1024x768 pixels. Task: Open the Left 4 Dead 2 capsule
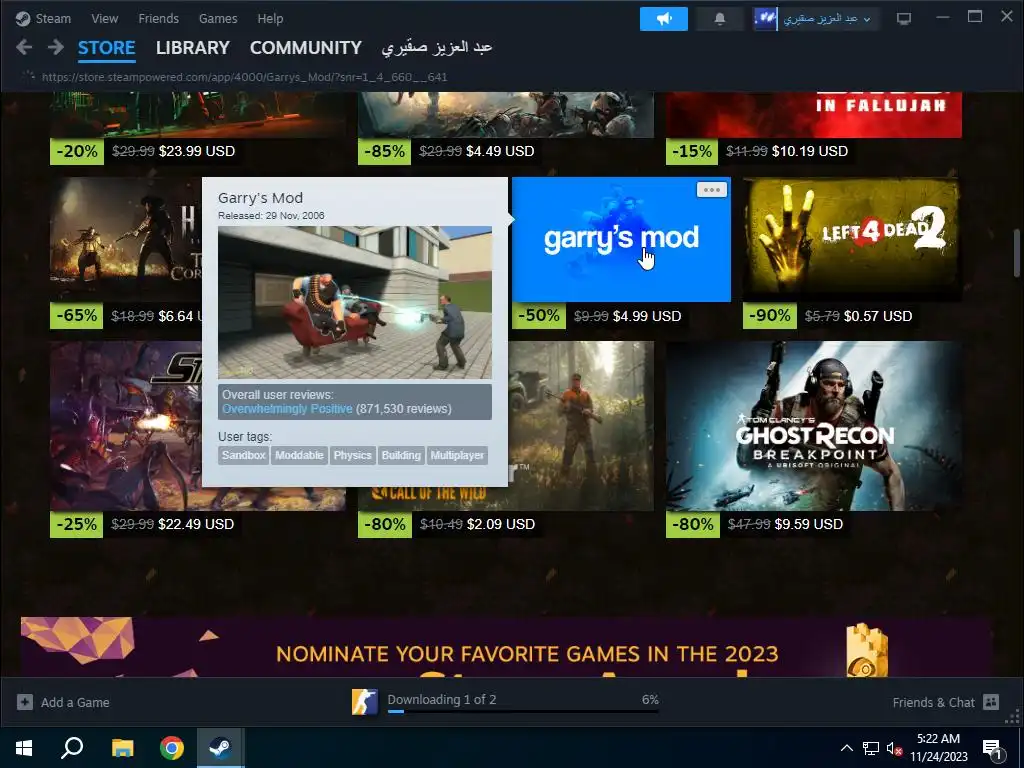tap(852, 239)
